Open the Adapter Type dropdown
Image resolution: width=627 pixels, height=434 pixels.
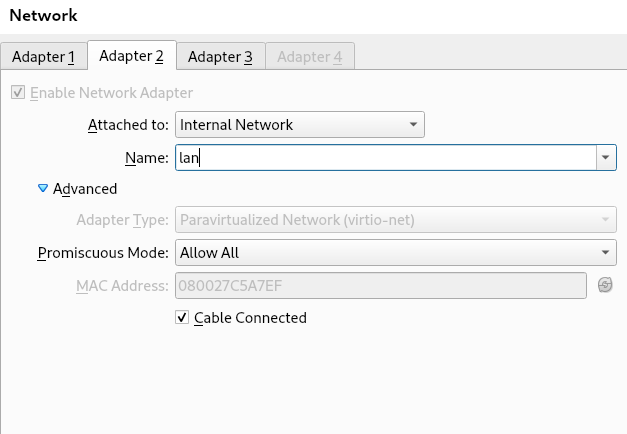pos(395,221)
